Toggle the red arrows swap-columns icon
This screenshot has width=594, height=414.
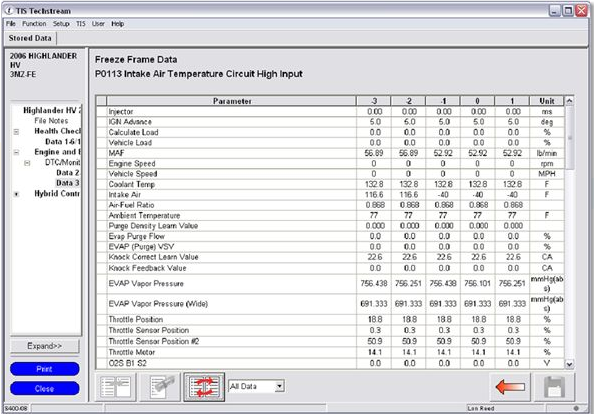tap(204, 387)
